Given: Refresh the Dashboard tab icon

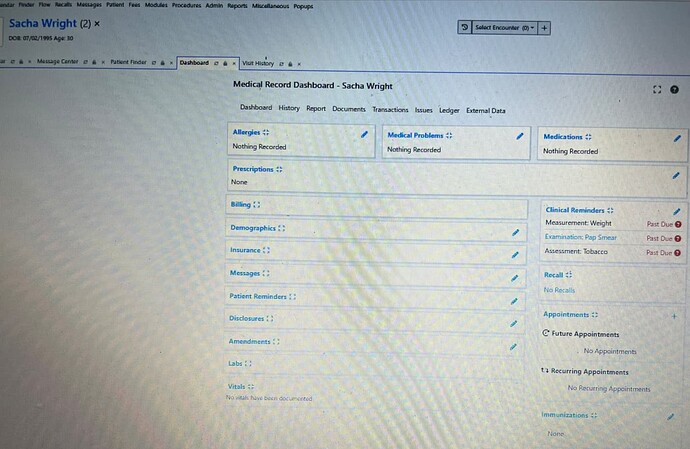Looking at the screenshot, I should coord(216,63).
